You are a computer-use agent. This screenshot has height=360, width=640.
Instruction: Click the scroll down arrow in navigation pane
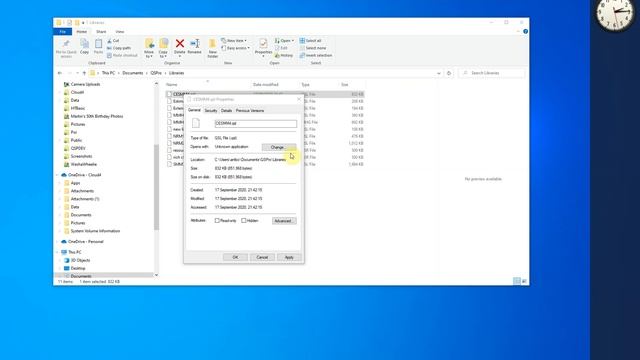156,275
